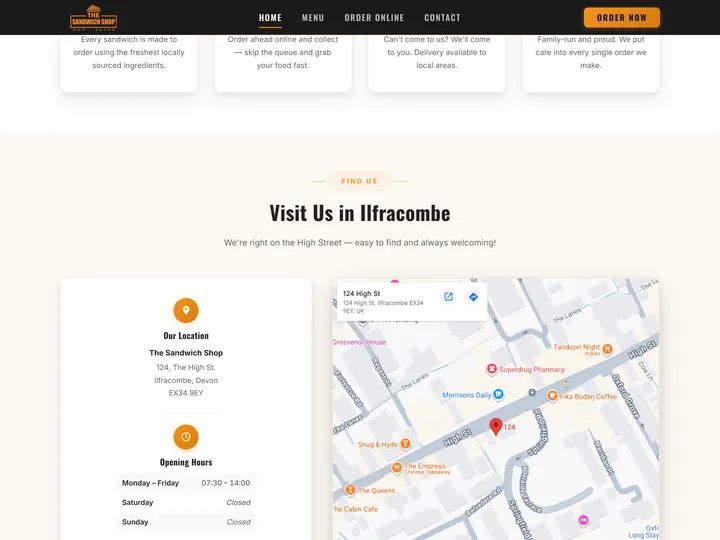Select Superdrug Pharmacy map pin

492,369
